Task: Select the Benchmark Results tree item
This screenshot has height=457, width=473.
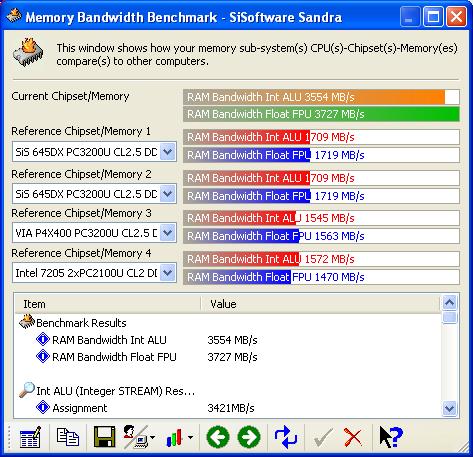Action: pos(81,323)
